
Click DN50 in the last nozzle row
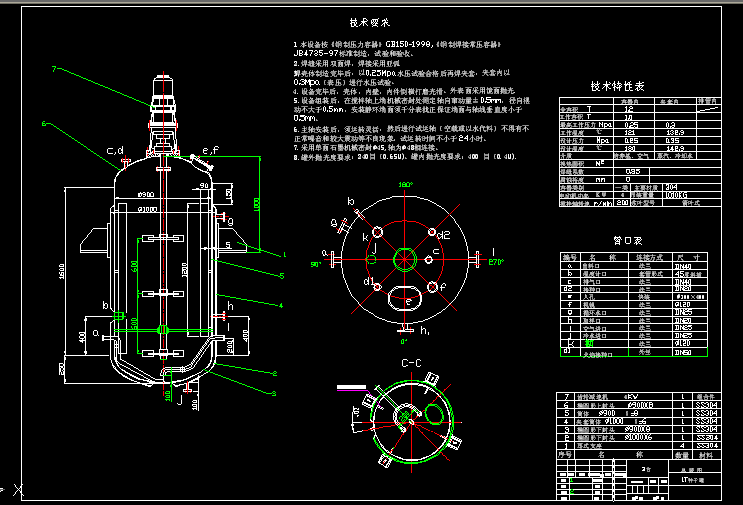click(683, 352)
